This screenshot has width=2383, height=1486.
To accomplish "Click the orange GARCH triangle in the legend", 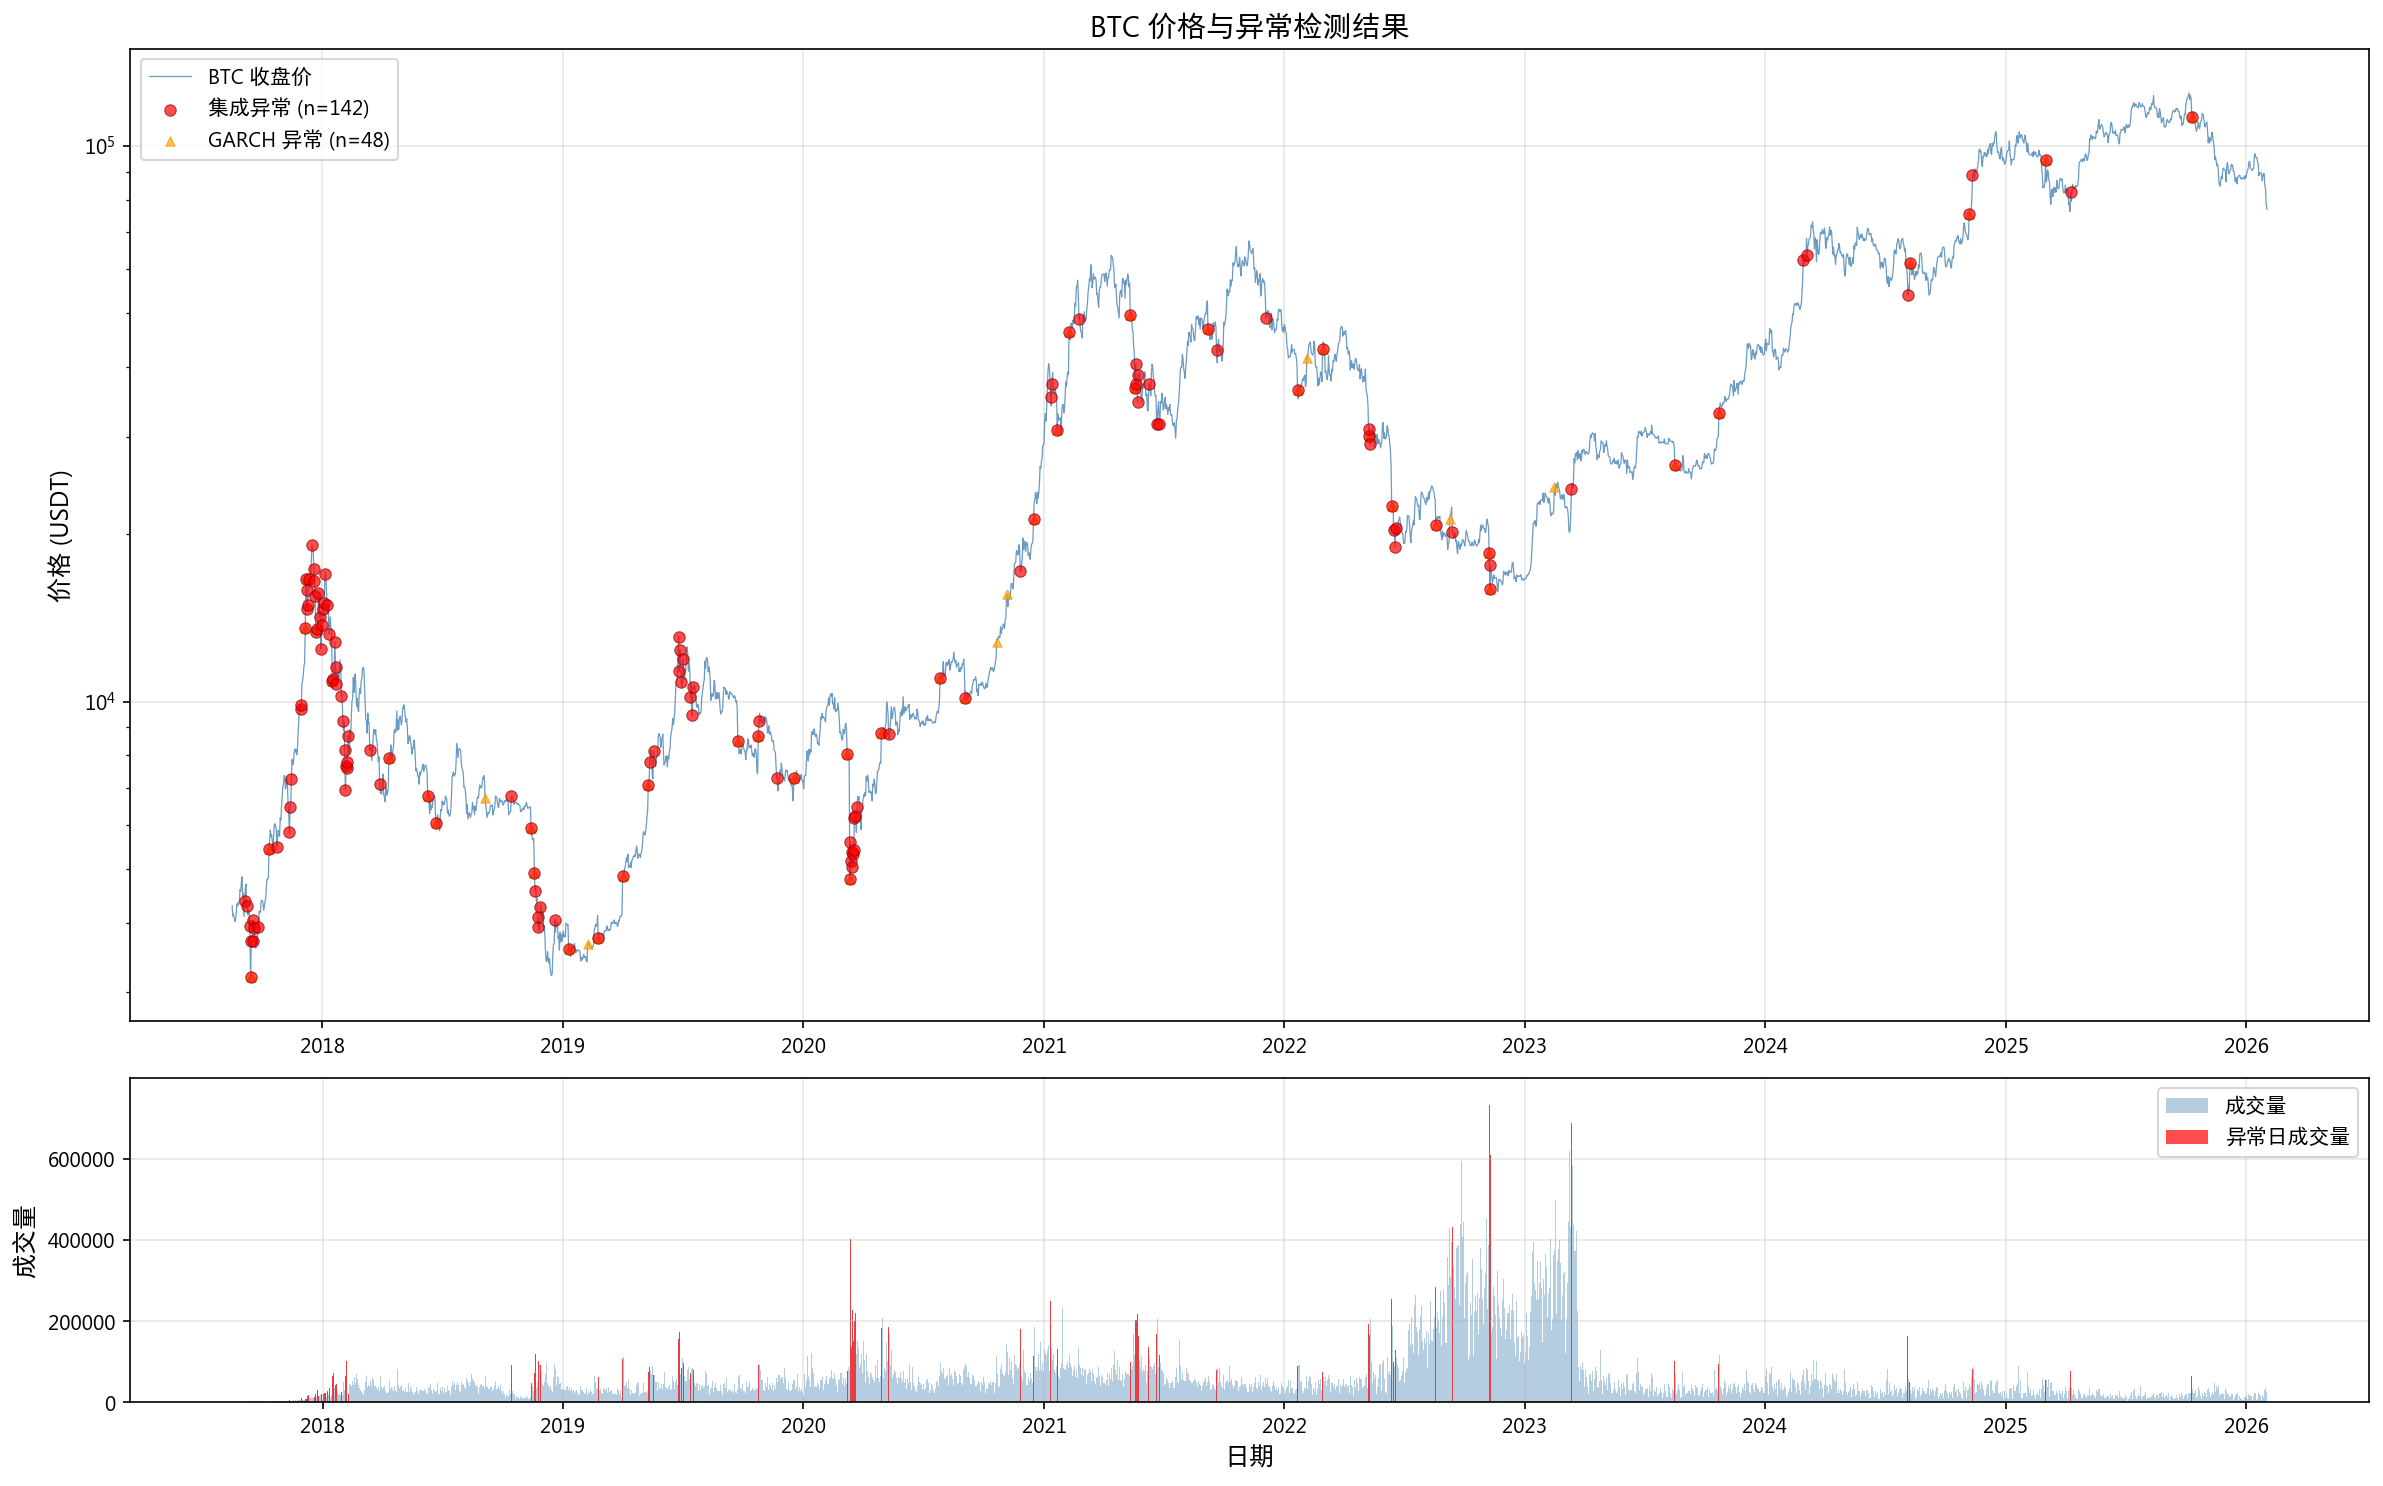I will 170,142.
